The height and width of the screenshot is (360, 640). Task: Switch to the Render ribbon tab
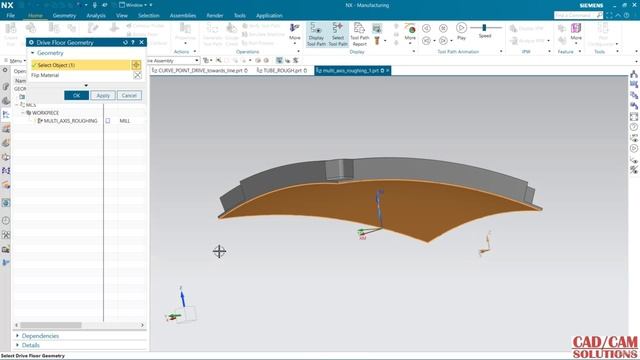coord(215,16)
